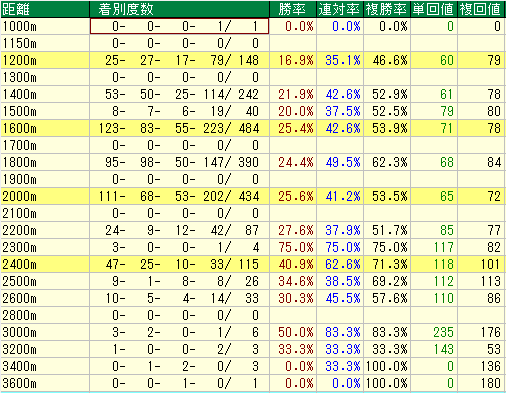Click the 30.3% win rate value
The height and width of the screenshot is (393, 506).
pos(296,298)
